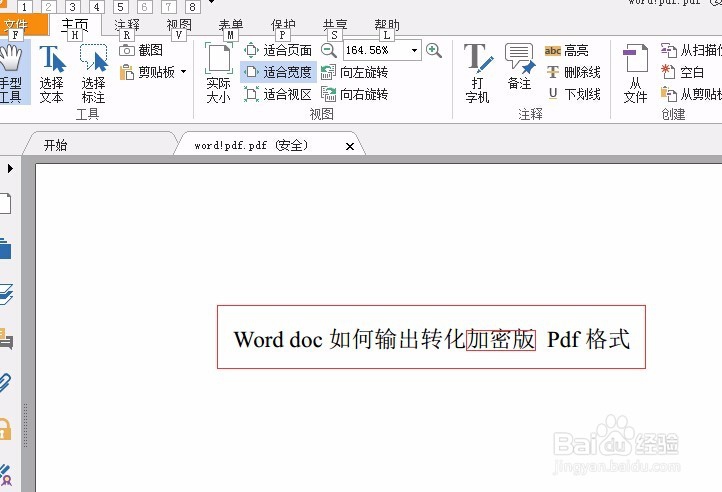This screenshot has height=492, width=722.
Task: Set view to Actual Size (实际大小)
Action: coord(219,73)
